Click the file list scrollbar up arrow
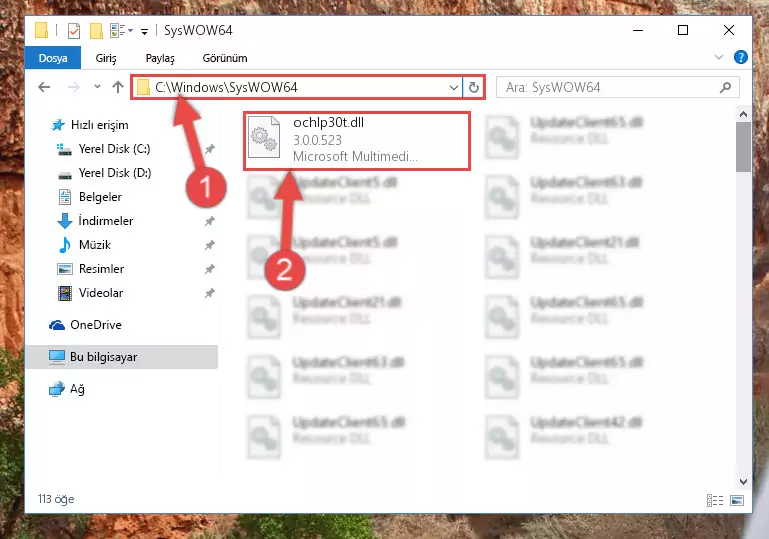This screenshot has width=769, height=539. 743,114
